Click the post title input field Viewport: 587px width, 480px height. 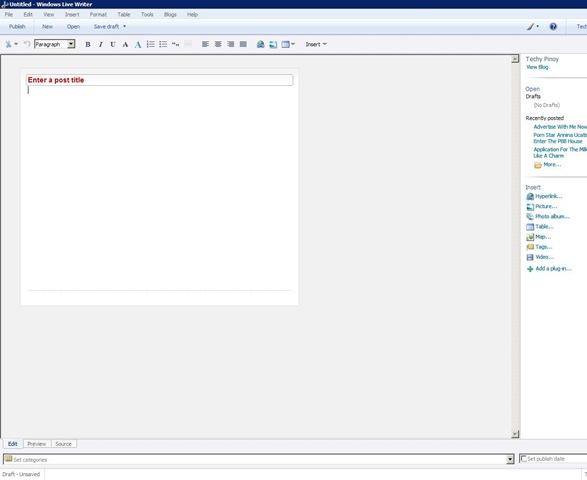tap(159, 80)
